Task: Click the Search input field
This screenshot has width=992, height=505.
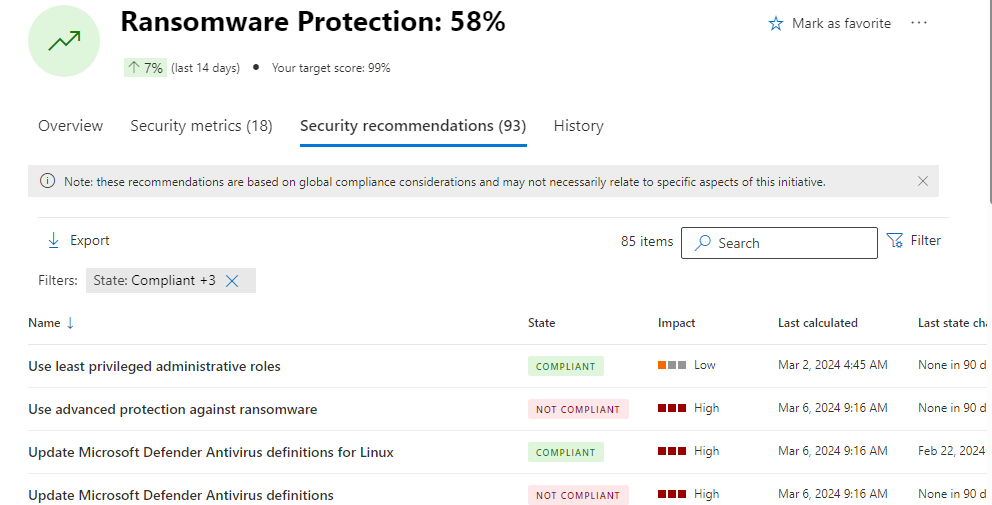Action: point(790,243)
